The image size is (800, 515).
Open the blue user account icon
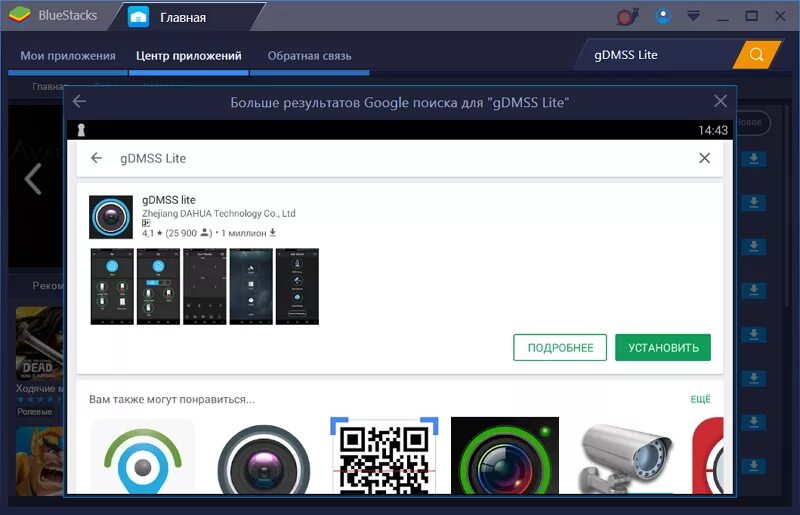click(662, 16)
